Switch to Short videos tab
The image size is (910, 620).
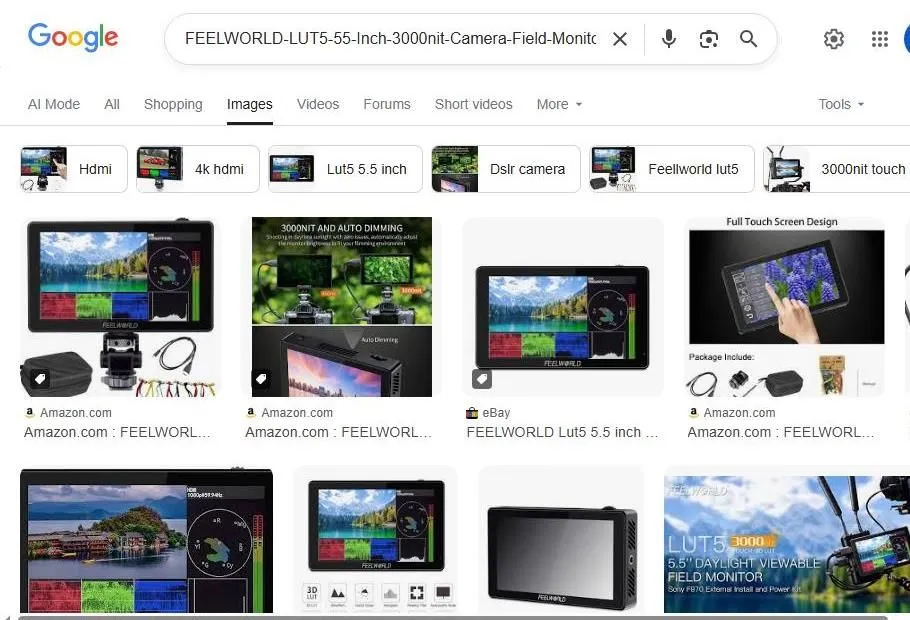474,104
